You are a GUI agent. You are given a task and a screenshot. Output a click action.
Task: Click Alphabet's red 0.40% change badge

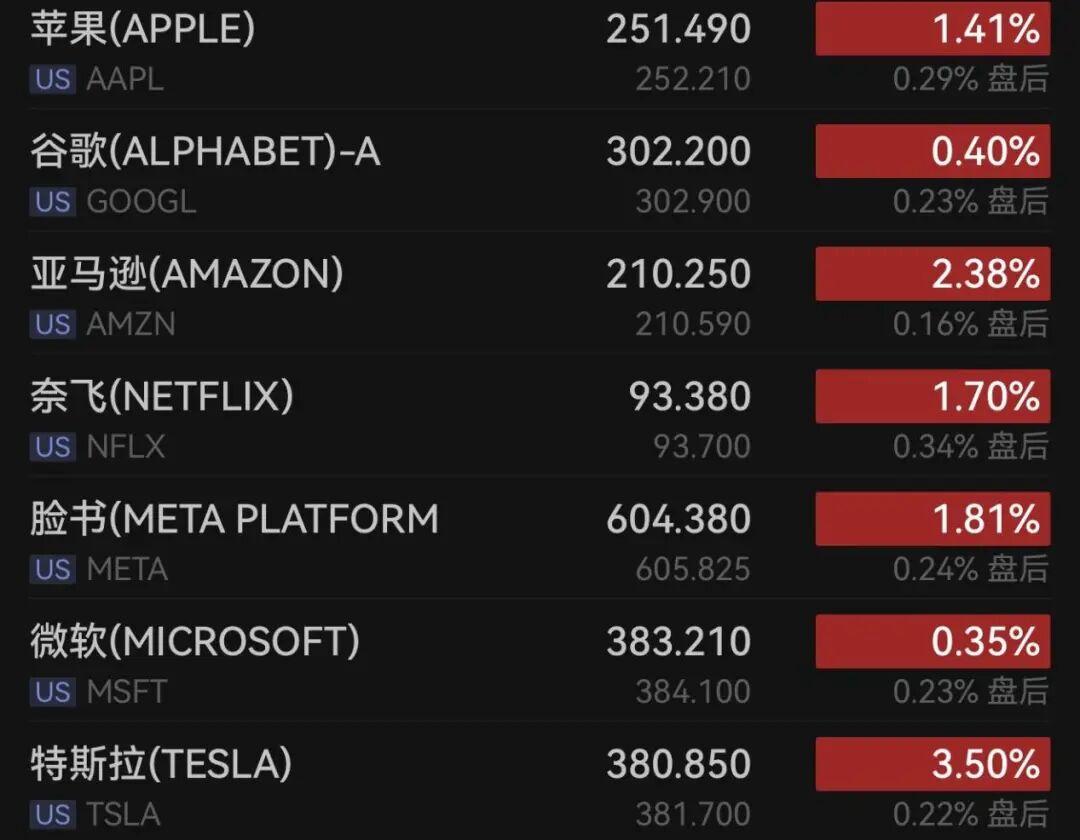(x=932, y=152)
